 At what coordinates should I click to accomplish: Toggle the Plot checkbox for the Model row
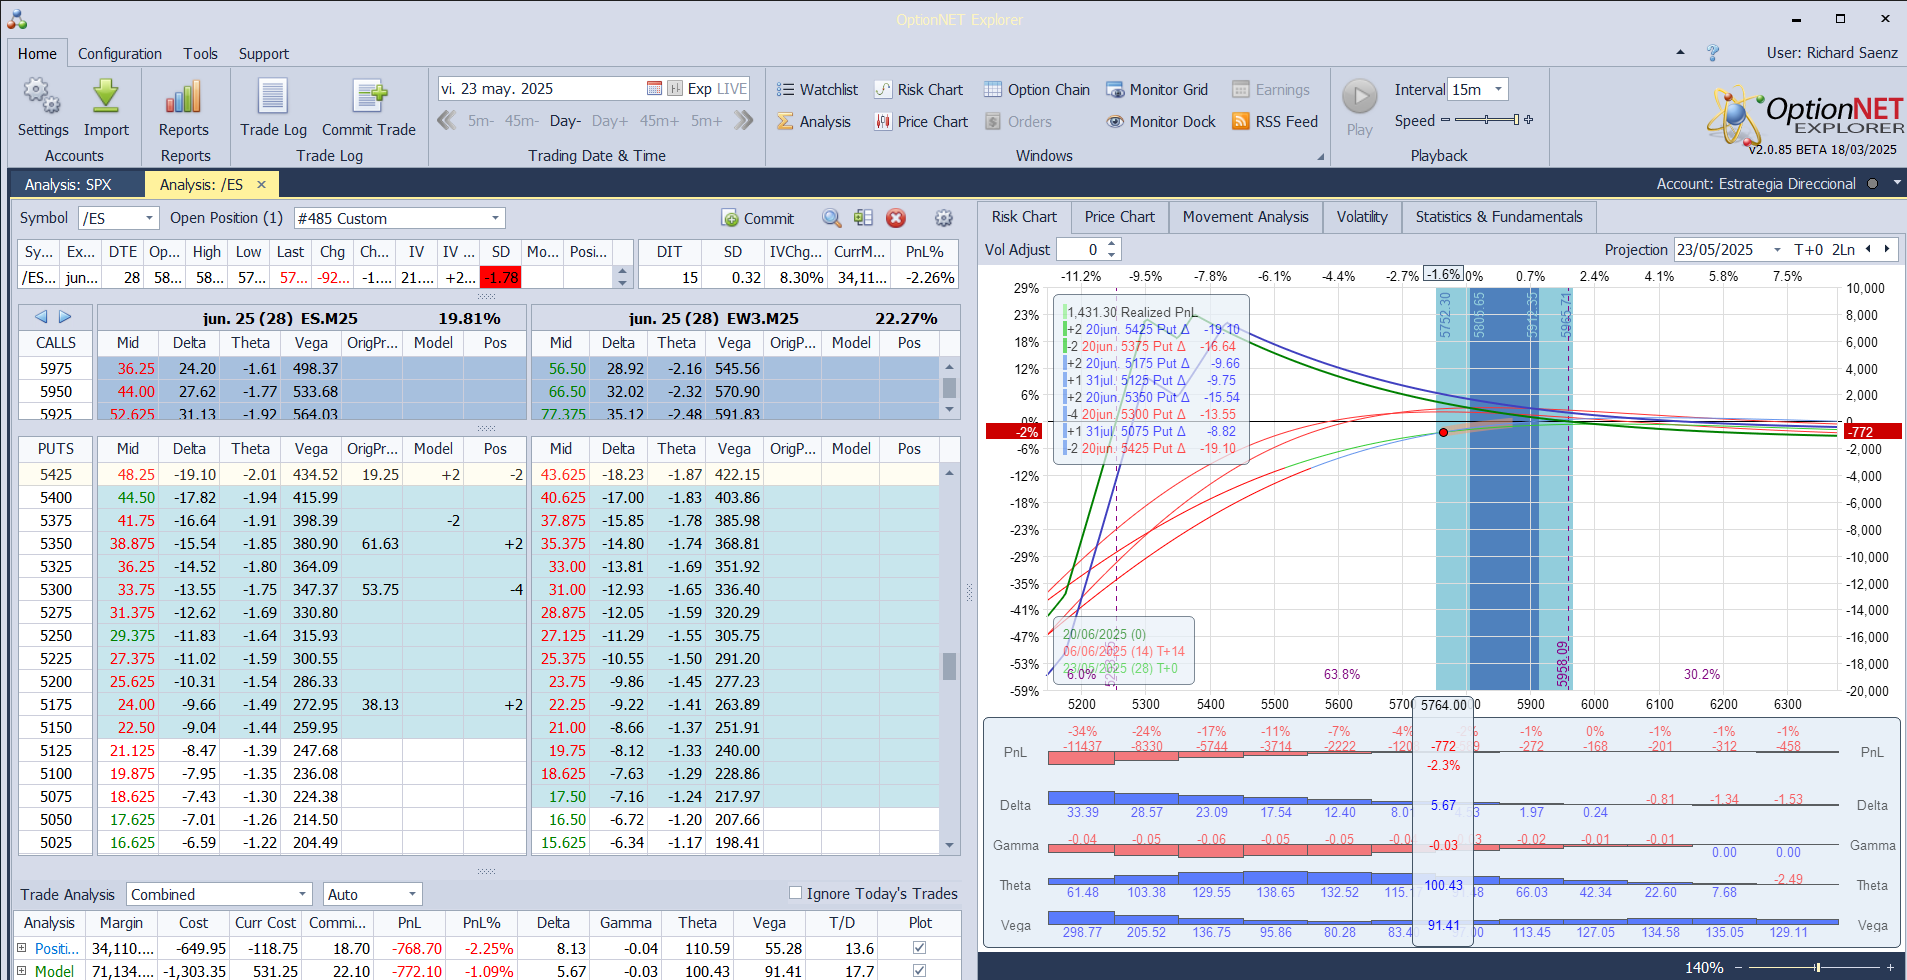(920, 970)
